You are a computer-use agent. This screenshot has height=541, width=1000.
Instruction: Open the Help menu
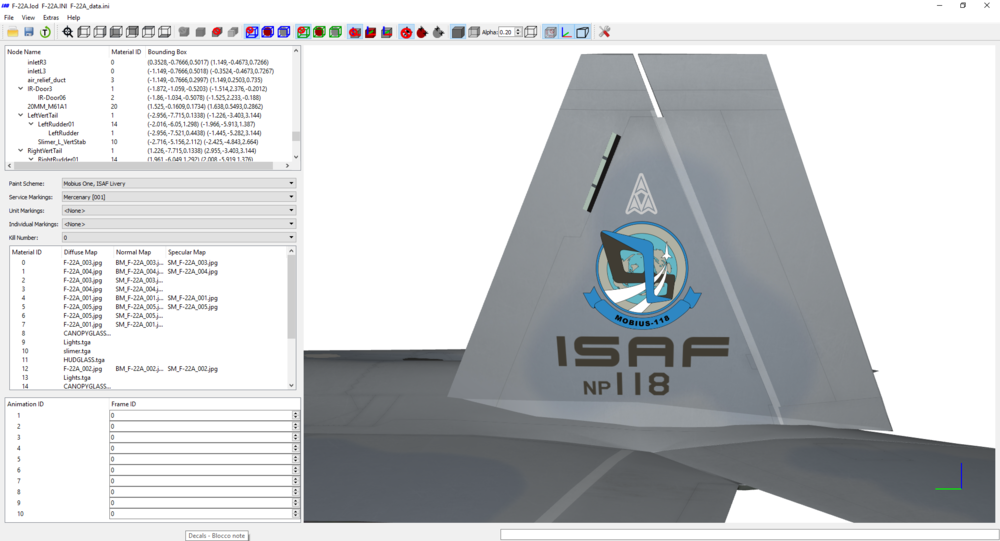coord(74,18)
